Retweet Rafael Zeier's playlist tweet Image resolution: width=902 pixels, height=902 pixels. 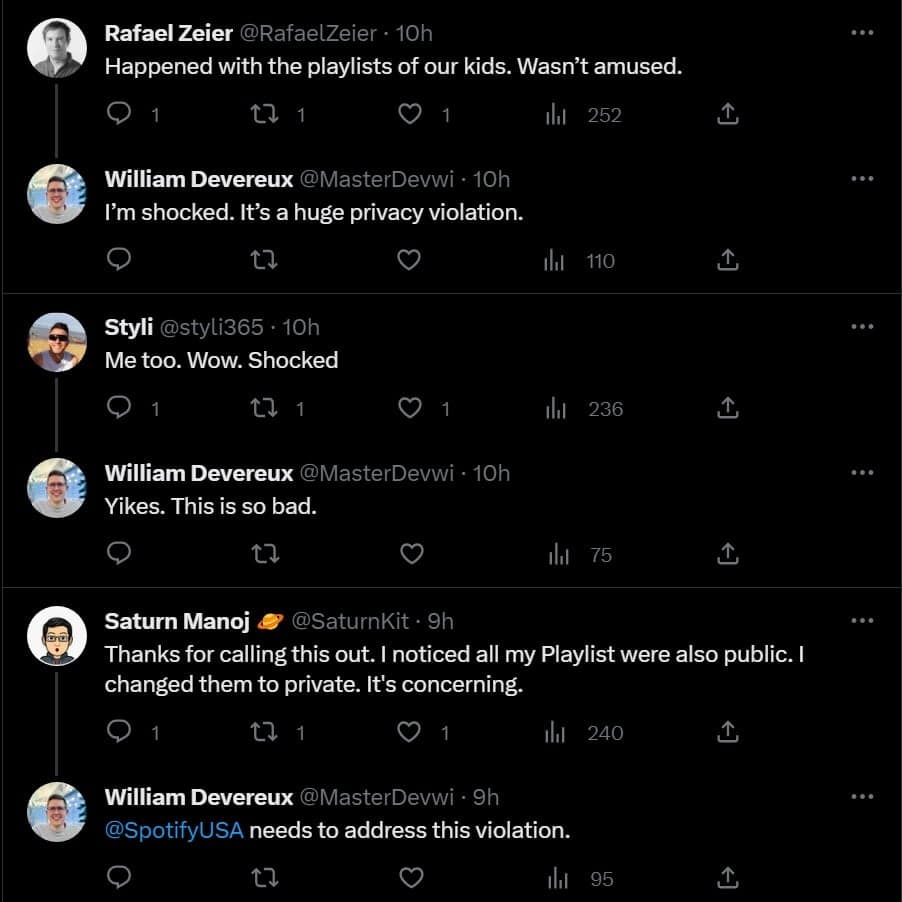pos(265,115)
